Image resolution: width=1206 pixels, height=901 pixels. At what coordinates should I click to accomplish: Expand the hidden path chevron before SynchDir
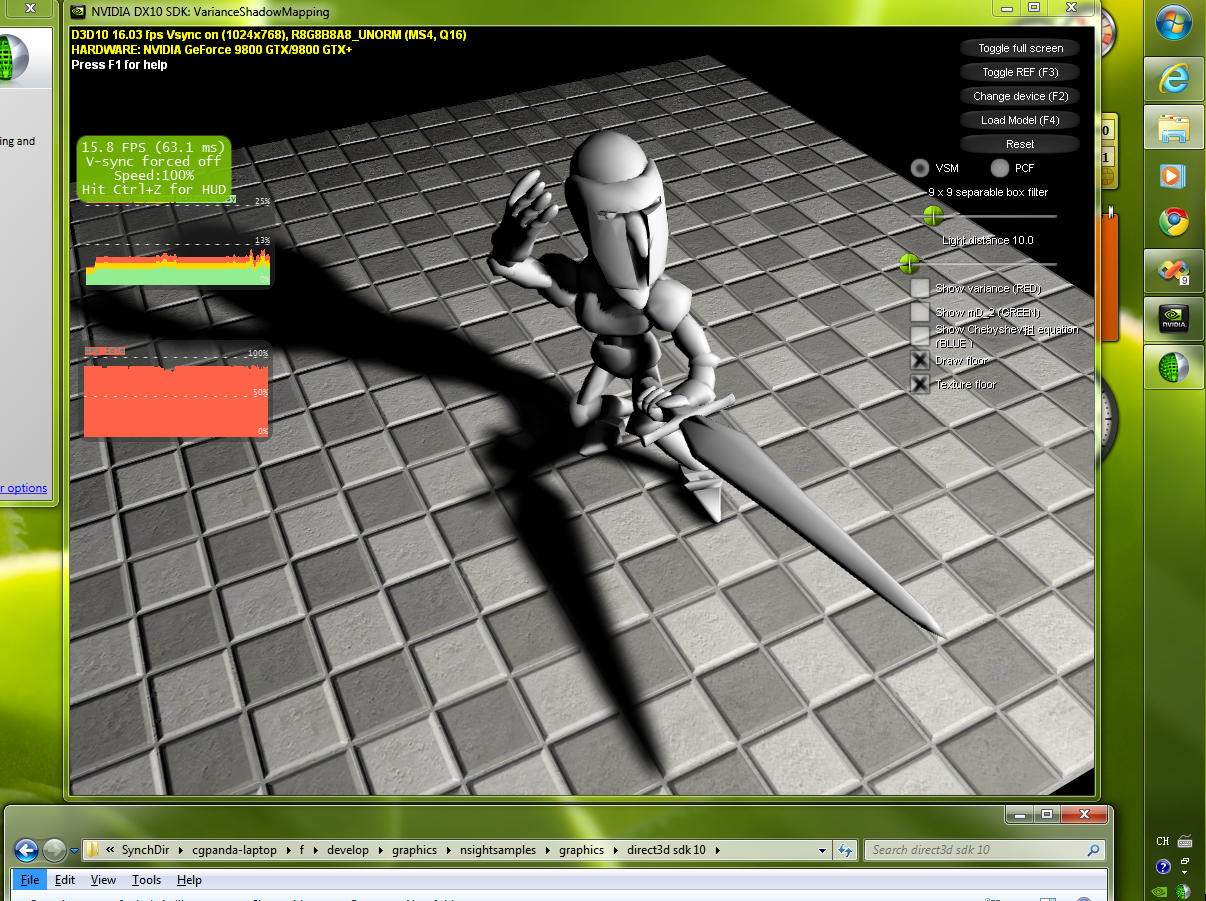coord(110,851)
